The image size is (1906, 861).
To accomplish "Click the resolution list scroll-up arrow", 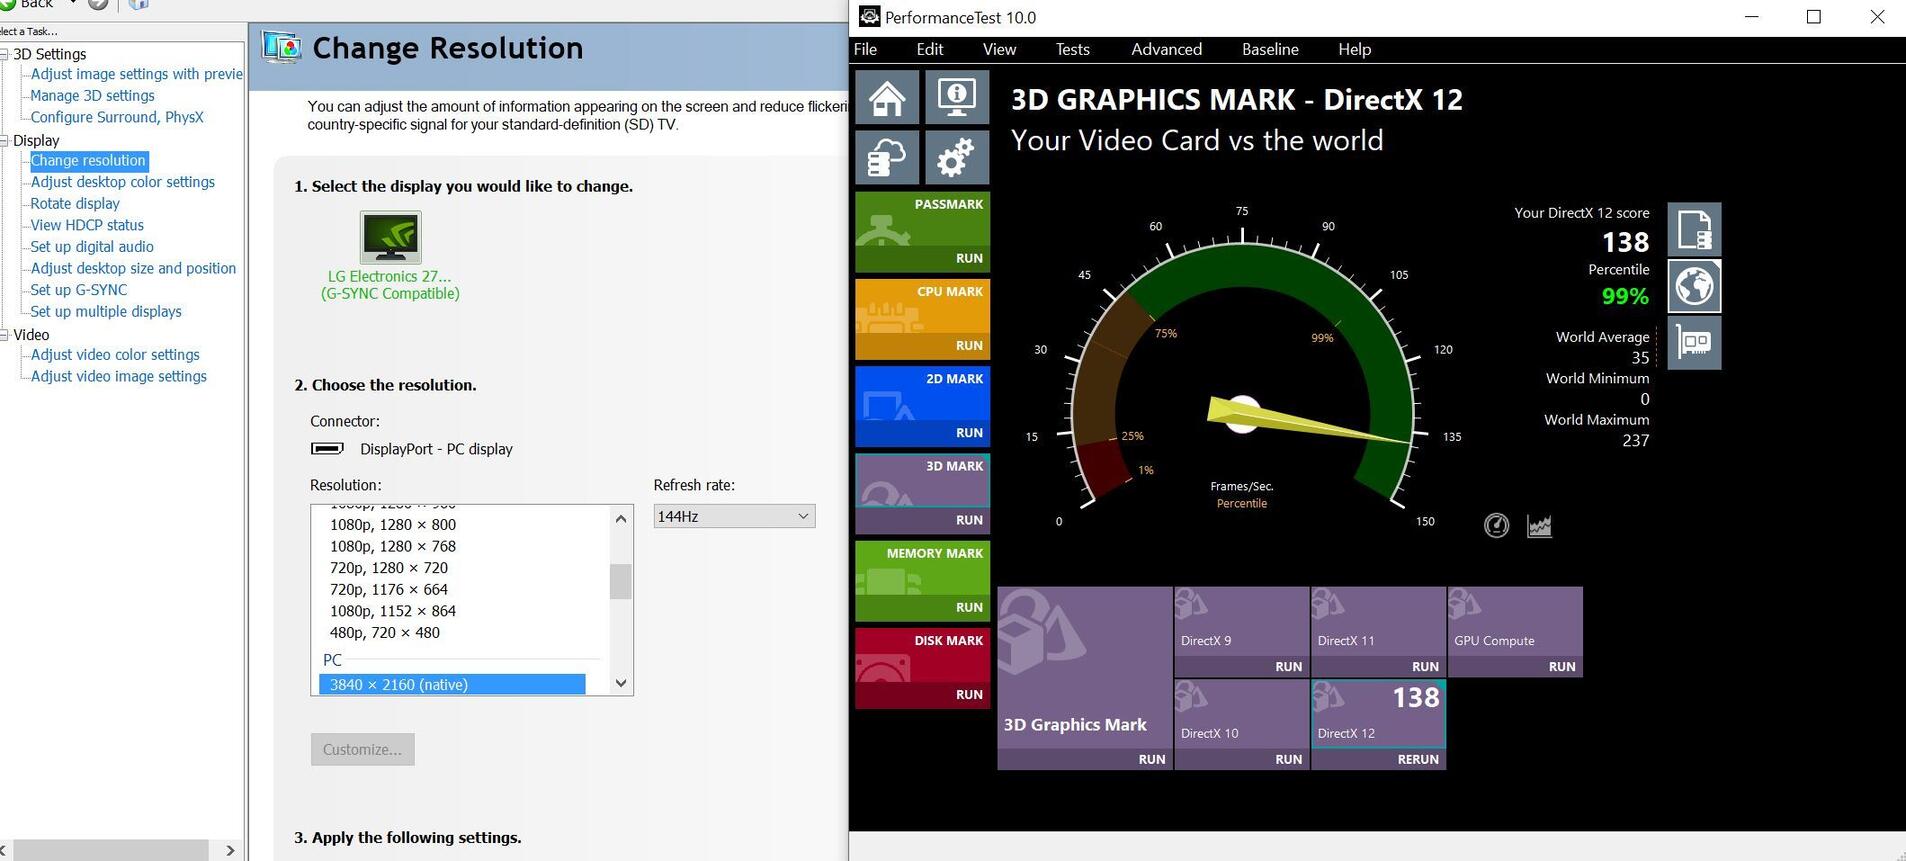I will (x=621, y=518).
